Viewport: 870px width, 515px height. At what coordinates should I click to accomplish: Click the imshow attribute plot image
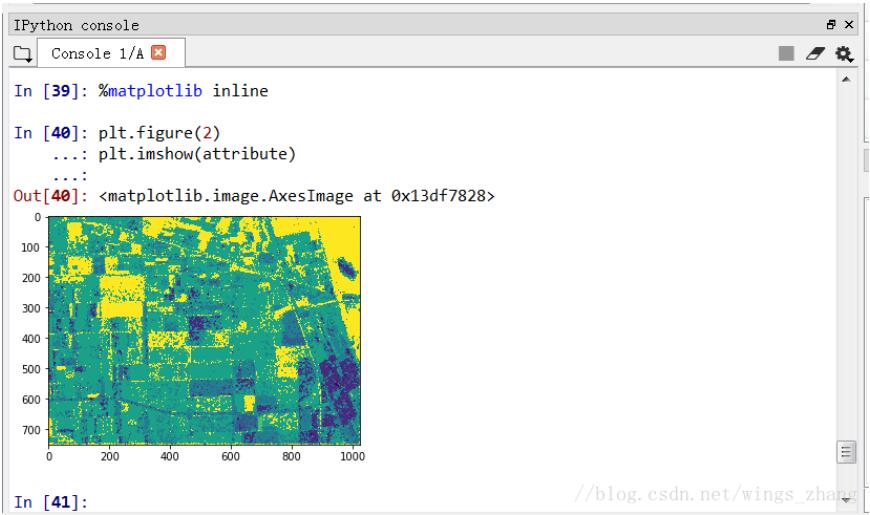point(204,331)
